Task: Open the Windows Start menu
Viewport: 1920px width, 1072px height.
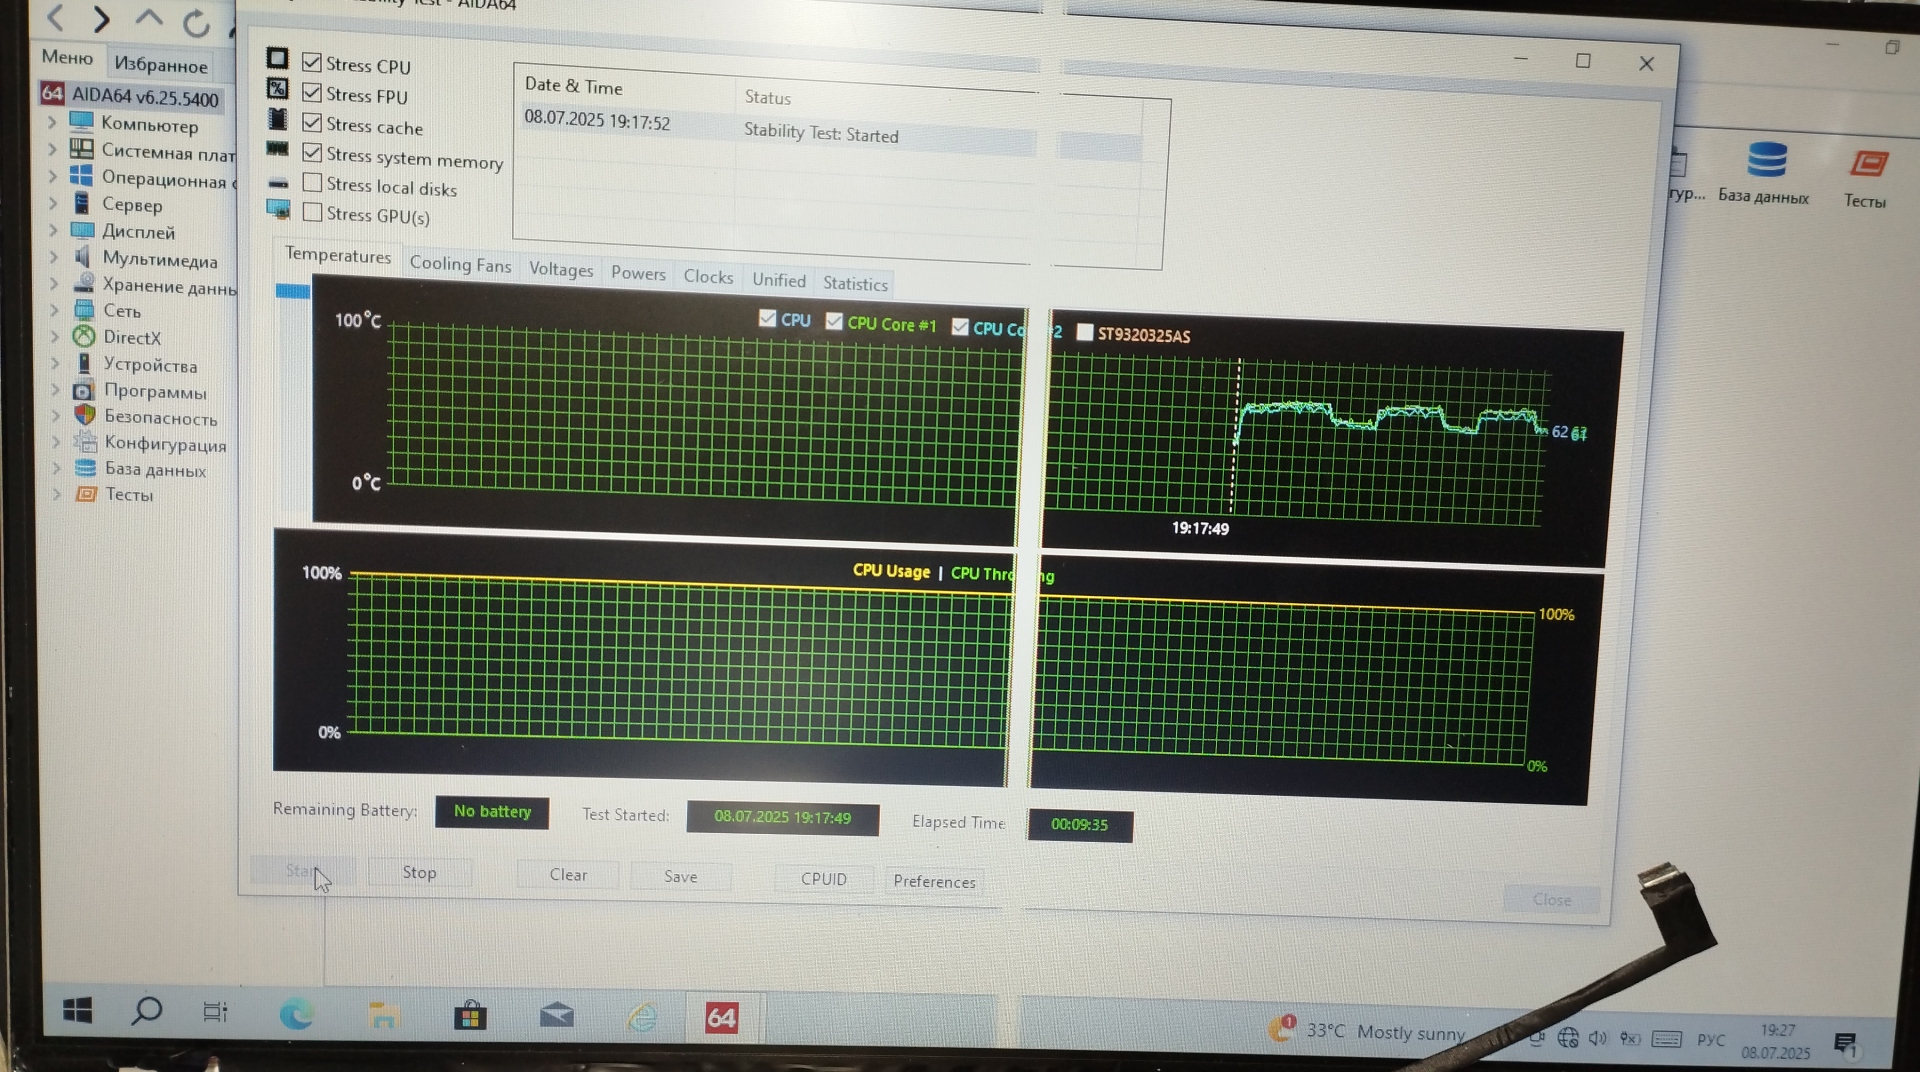Action: pyautogui.click(x=78, y=1011)
